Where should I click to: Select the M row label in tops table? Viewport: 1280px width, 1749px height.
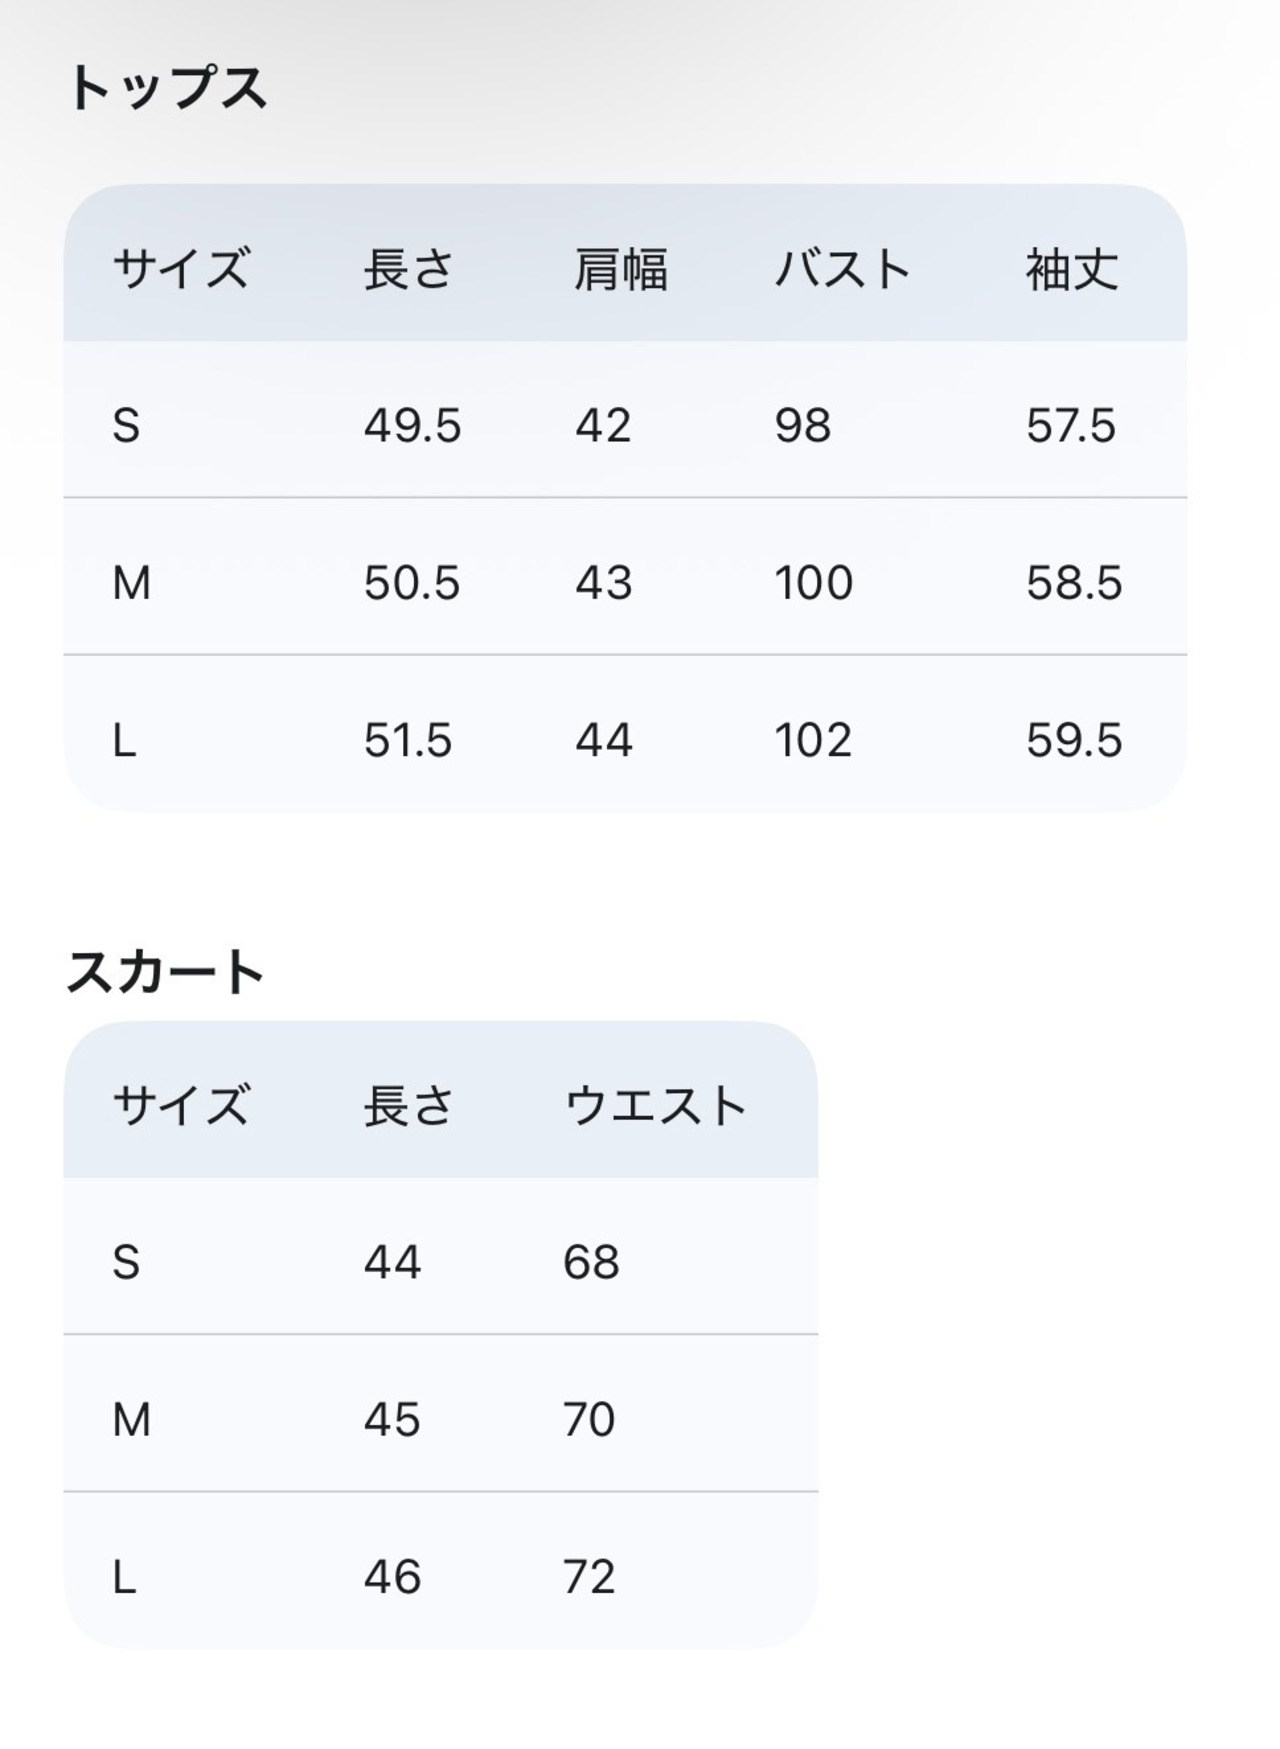point(131,583)
